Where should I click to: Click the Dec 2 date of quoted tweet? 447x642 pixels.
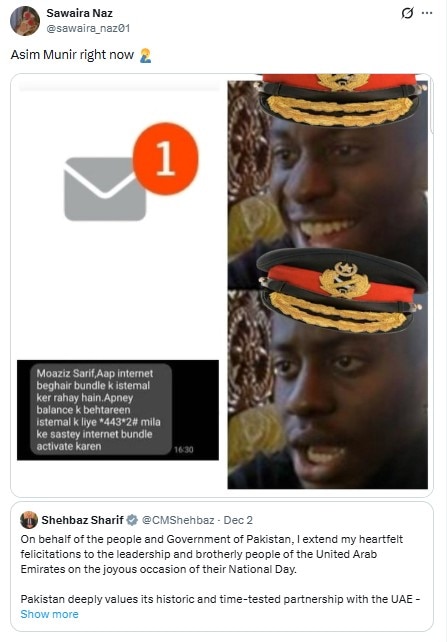click(238, 520)
